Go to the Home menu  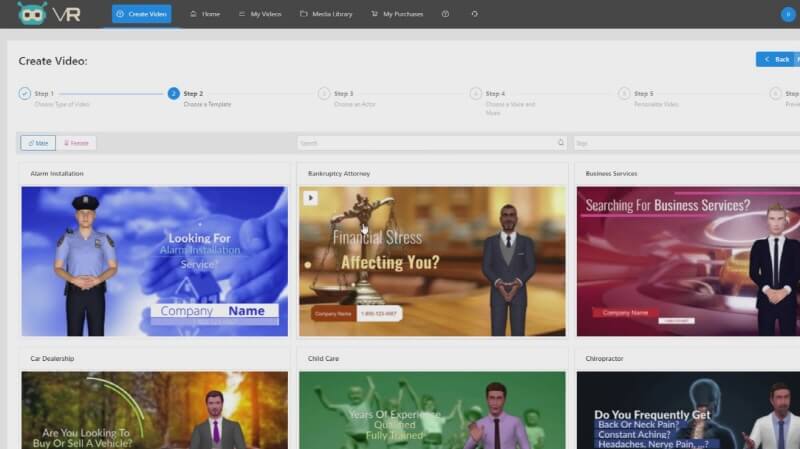pos(205,14)
